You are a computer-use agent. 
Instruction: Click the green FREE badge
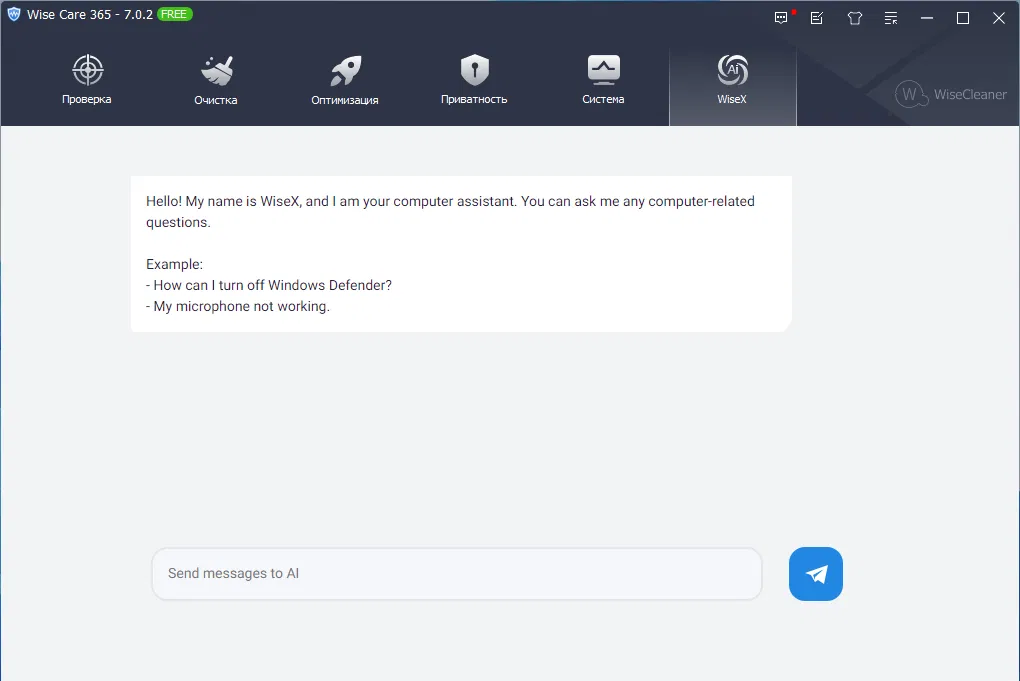pos(174,14)
